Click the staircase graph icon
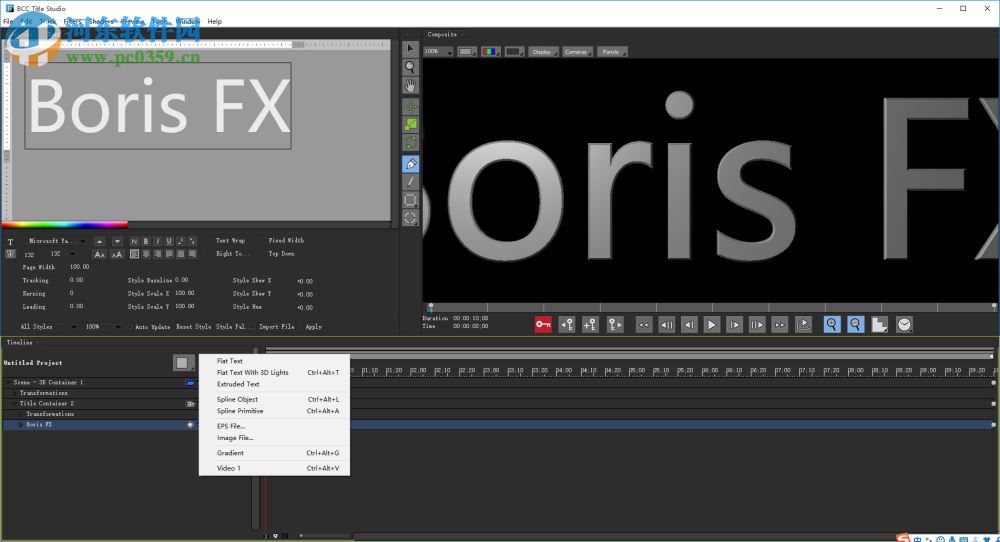 [x=879, y=325]
